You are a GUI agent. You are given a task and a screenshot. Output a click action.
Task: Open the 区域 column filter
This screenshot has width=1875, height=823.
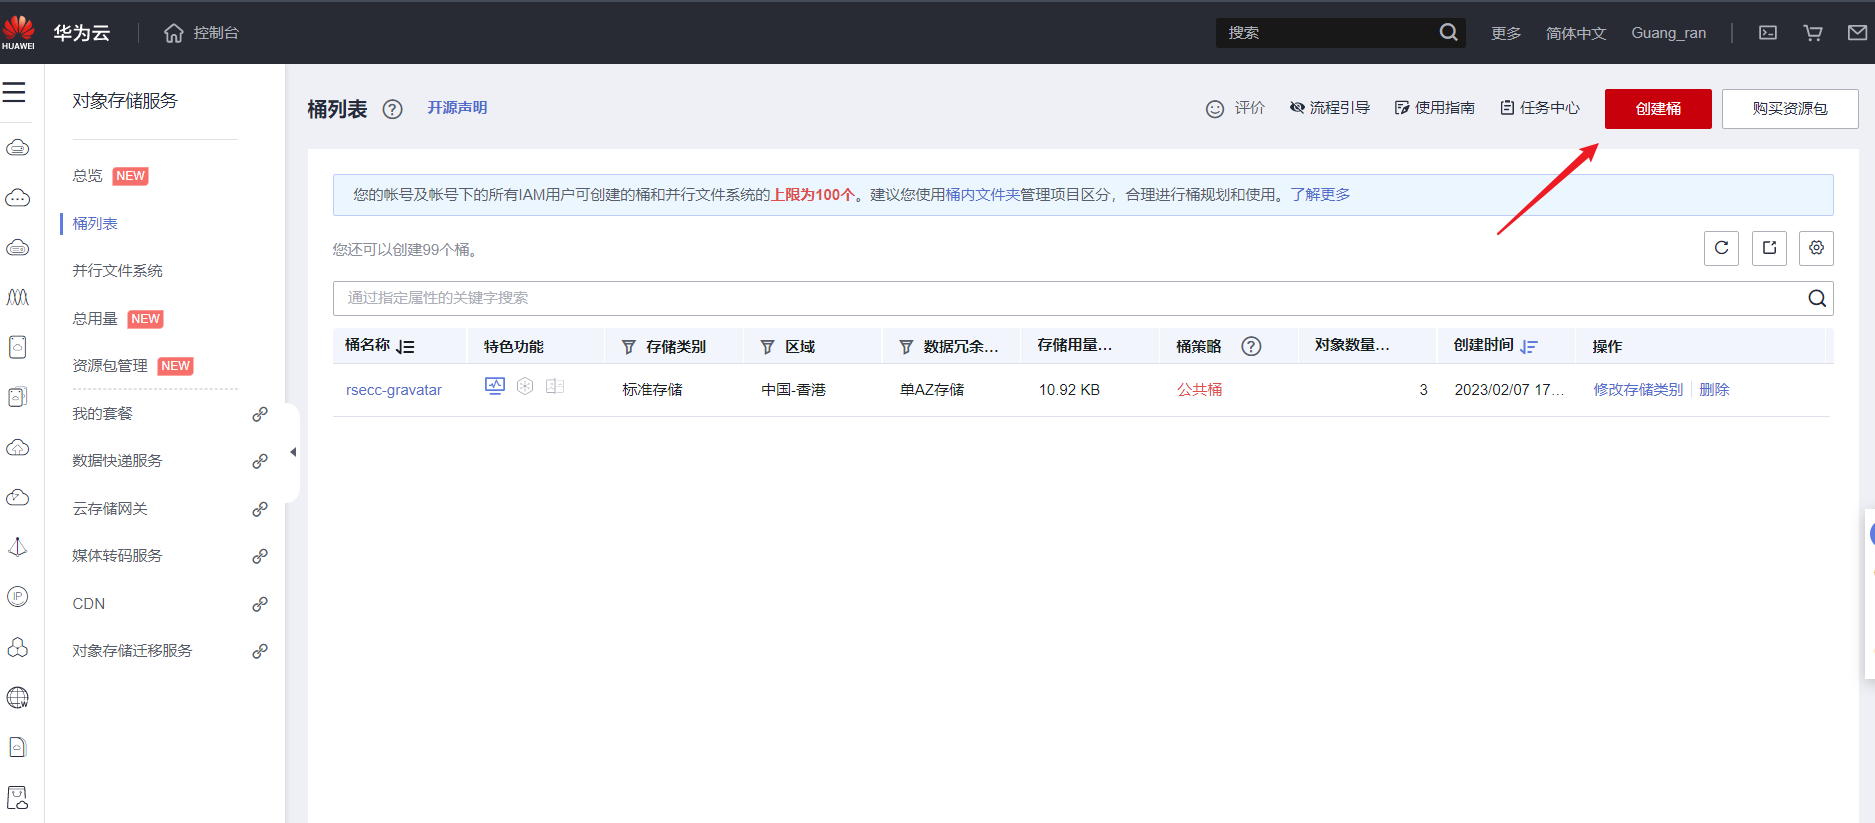(768, 347)
